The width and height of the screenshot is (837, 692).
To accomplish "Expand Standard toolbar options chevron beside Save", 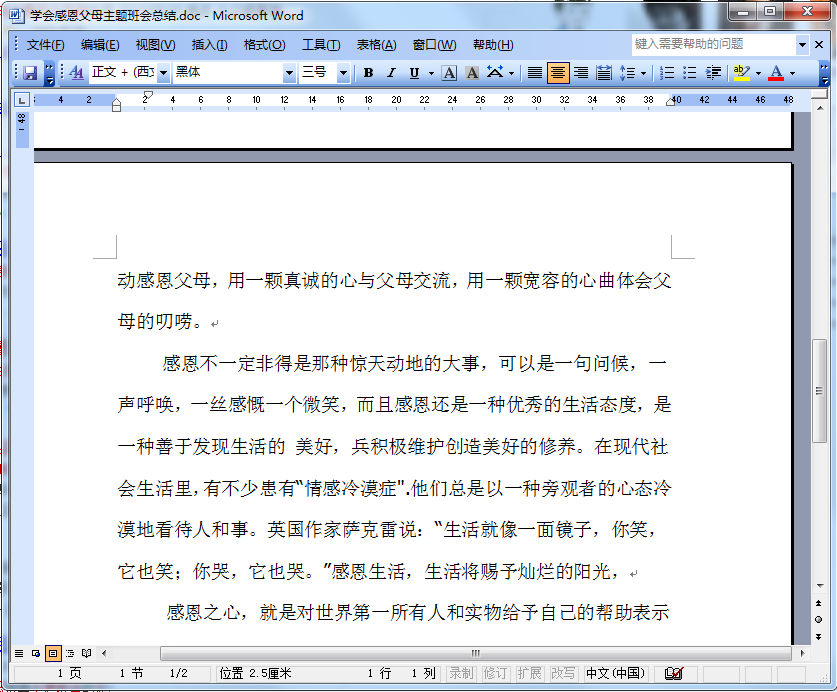I will coord(49,73).
